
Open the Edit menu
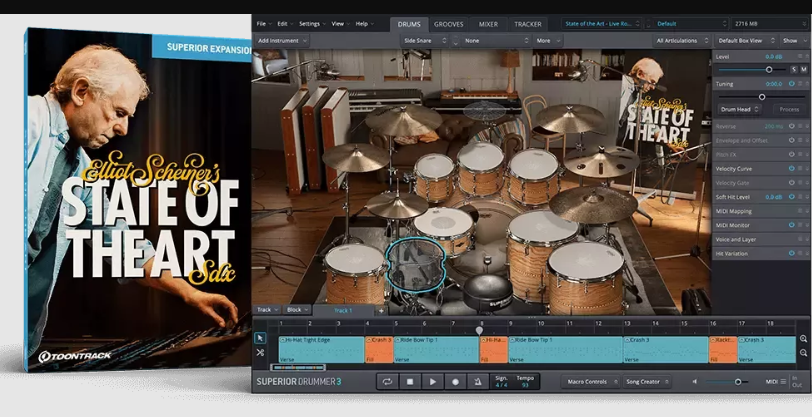(285, 24)
